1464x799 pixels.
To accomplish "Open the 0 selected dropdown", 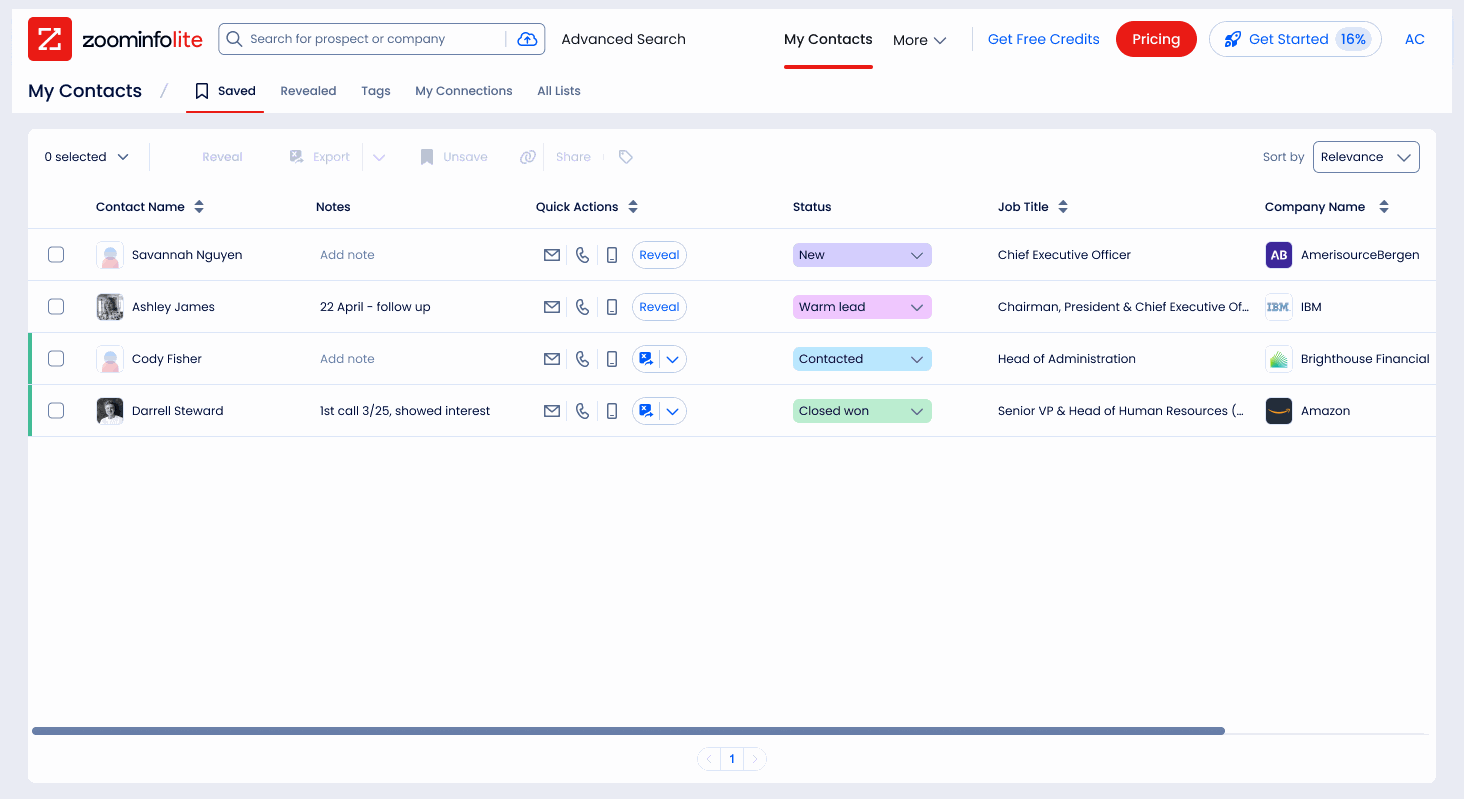I will click(x=87, y=157).
